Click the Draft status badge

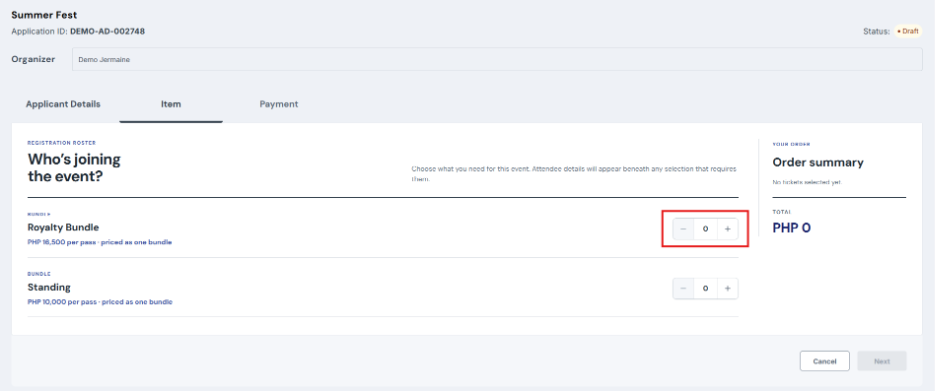[x=907, y=31]
